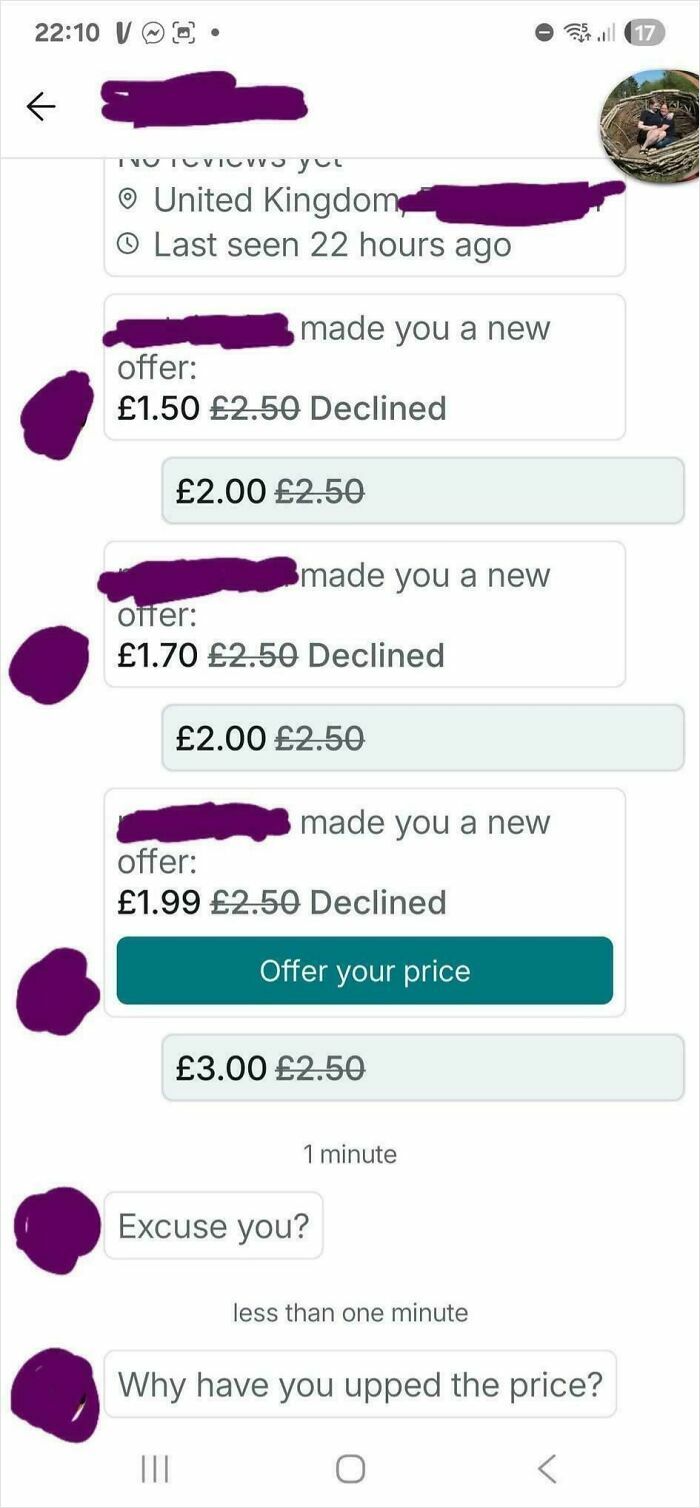Tap the Last seen 22 hours ago text

[330, 244]
